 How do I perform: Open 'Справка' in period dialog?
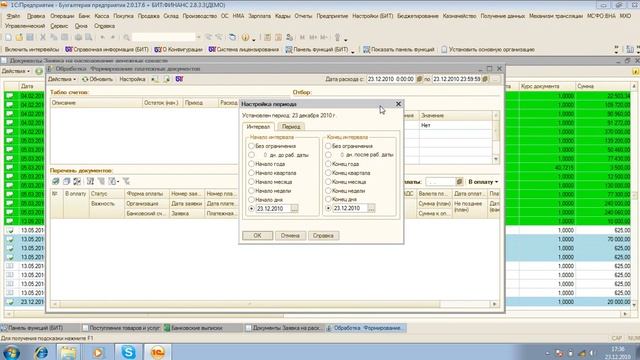pyautogui.click(x=323, y=236)
